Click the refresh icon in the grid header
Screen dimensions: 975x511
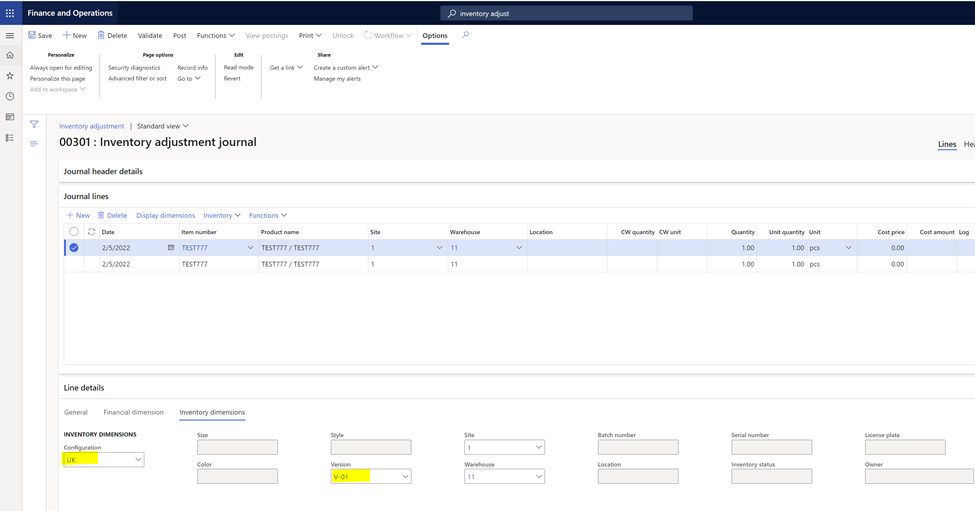point(91,232)
